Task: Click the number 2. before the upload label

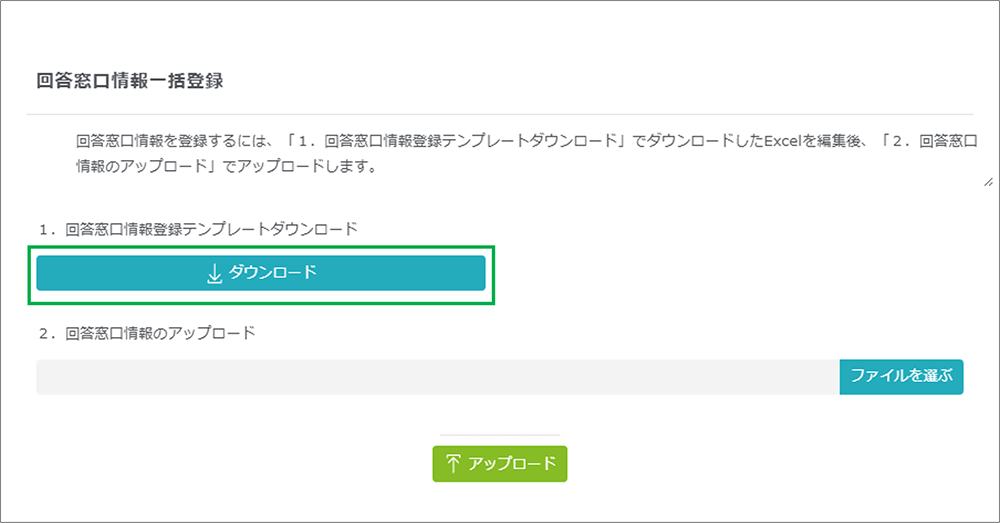Action: click(x=46, y=333)
